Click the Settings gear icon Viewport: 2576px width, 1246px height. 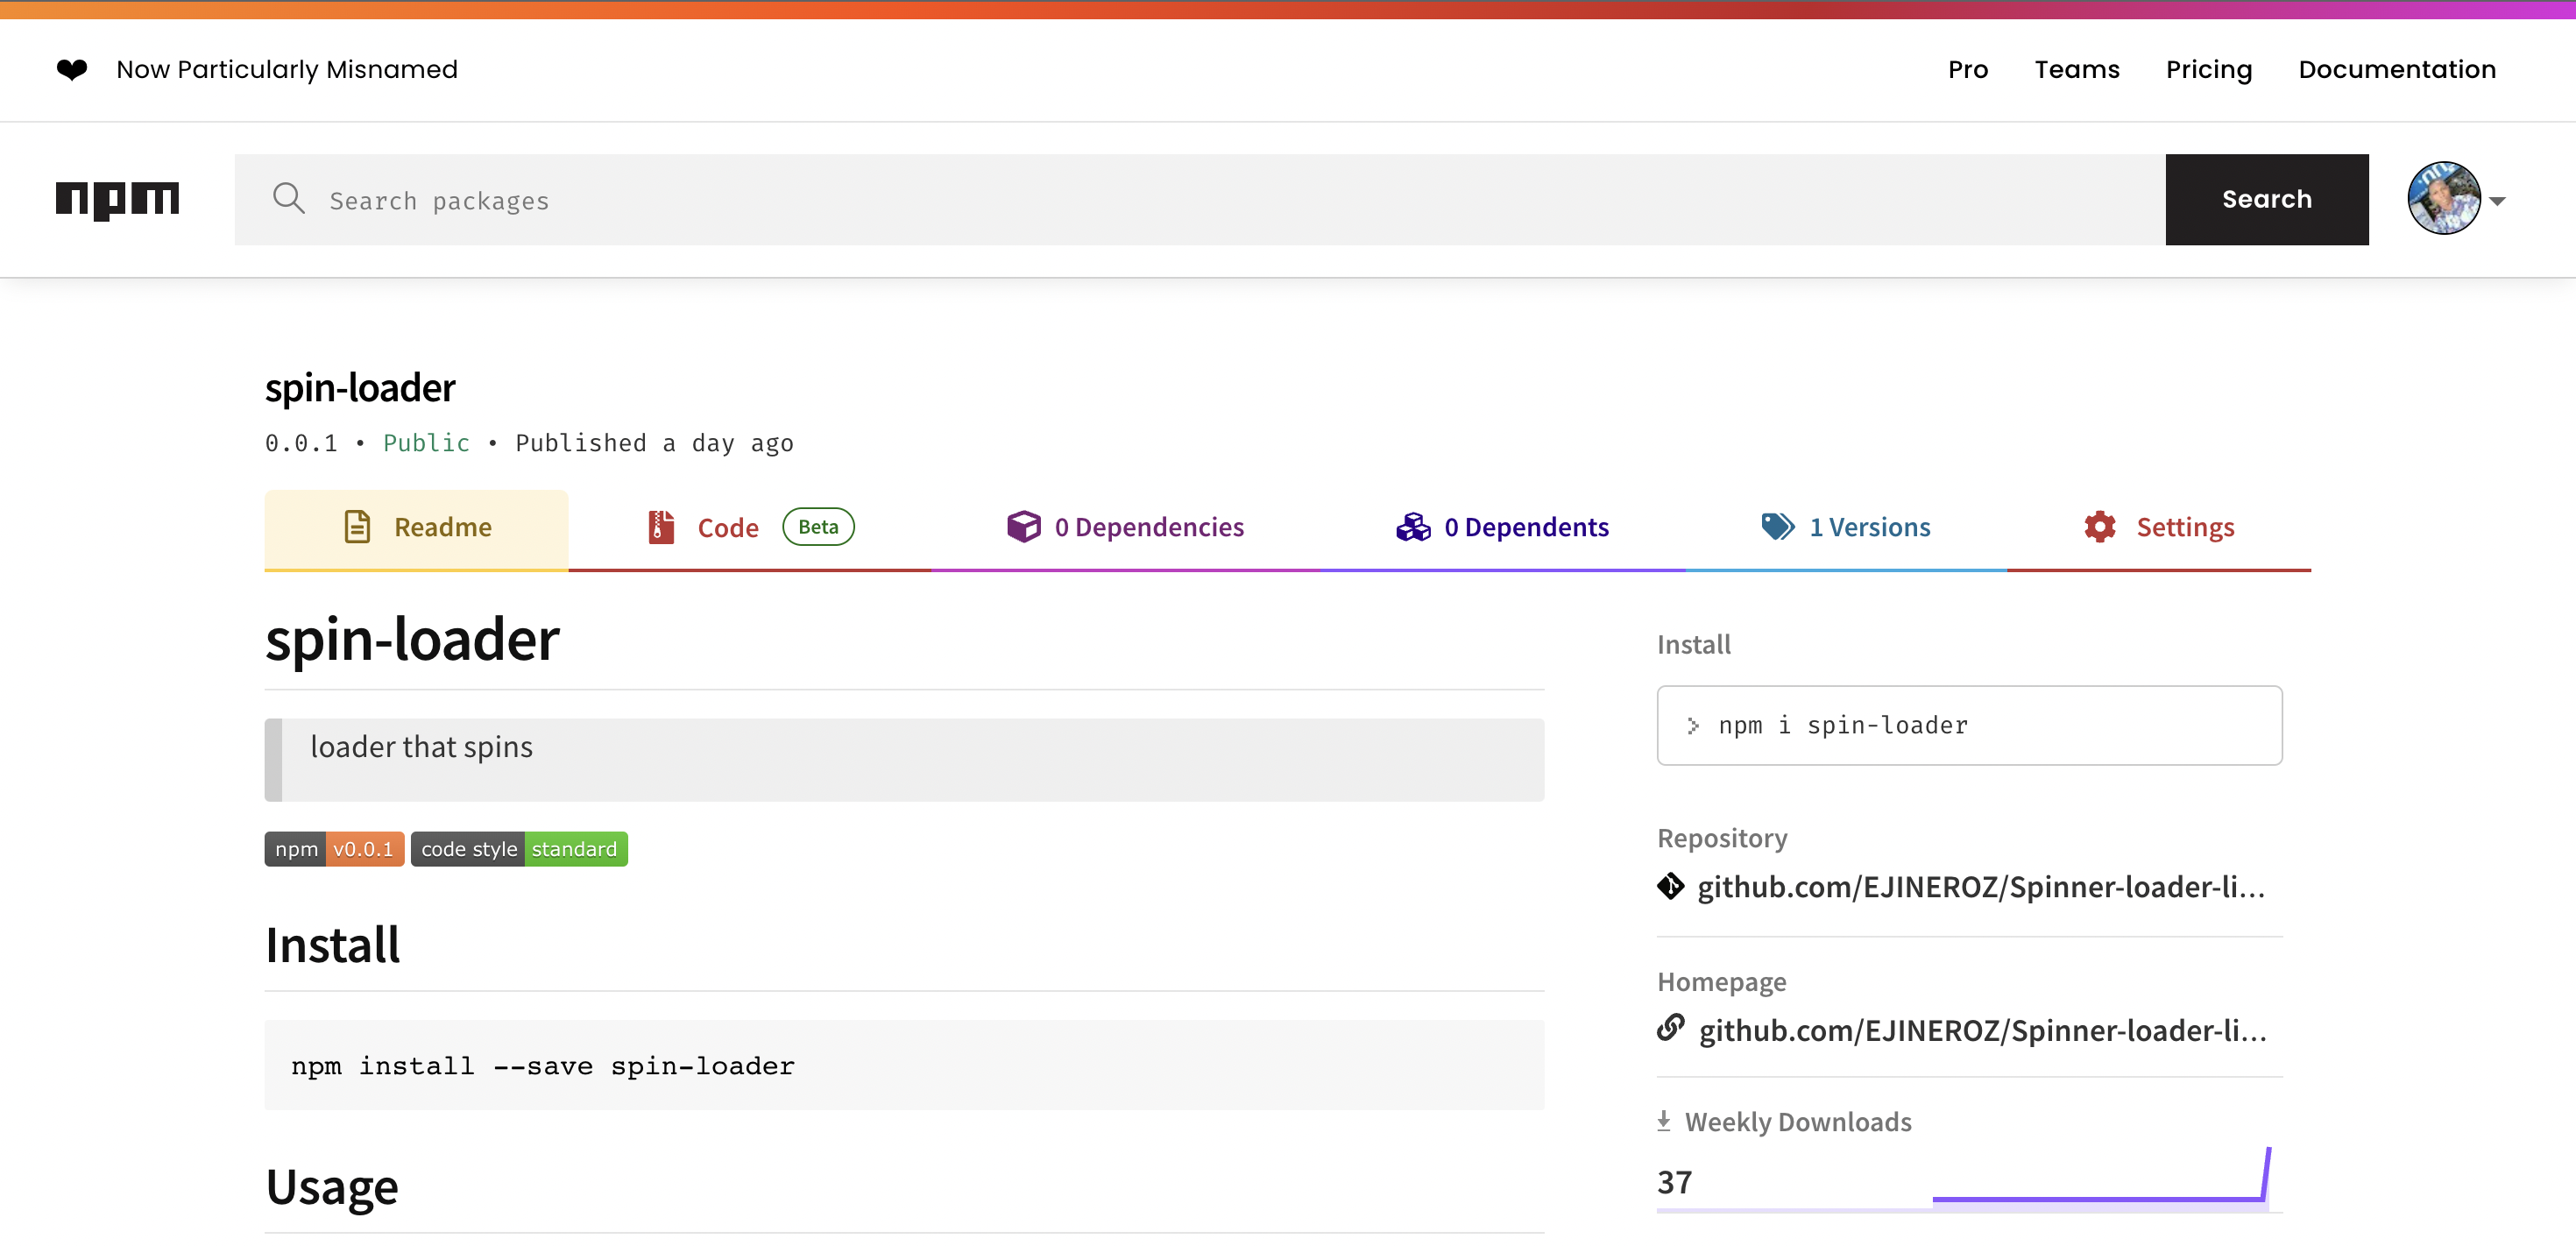click(x=2100, y=526)
